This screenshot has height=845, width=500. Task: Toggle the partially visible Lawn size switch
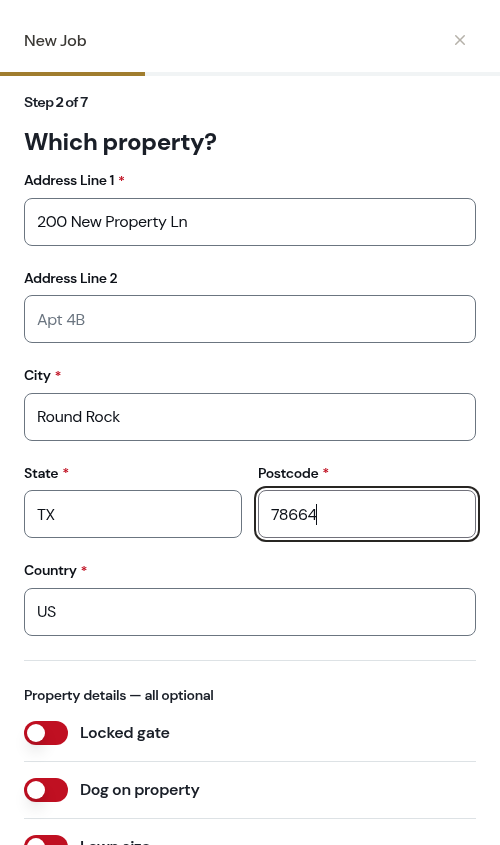point(46,841)
